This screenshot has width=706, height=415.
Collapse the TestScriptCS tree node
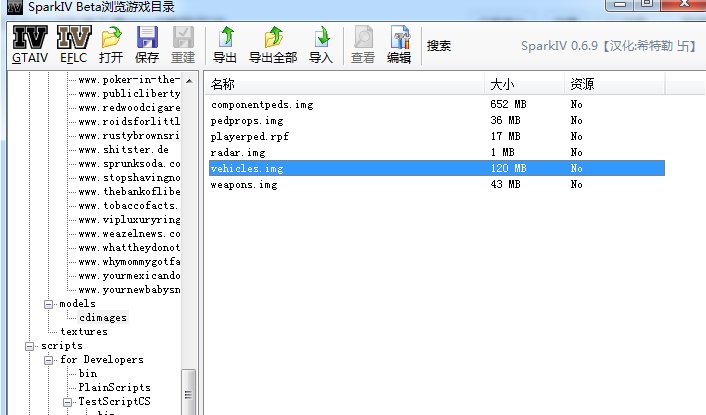pyautogui.click(x=66, y=402)
